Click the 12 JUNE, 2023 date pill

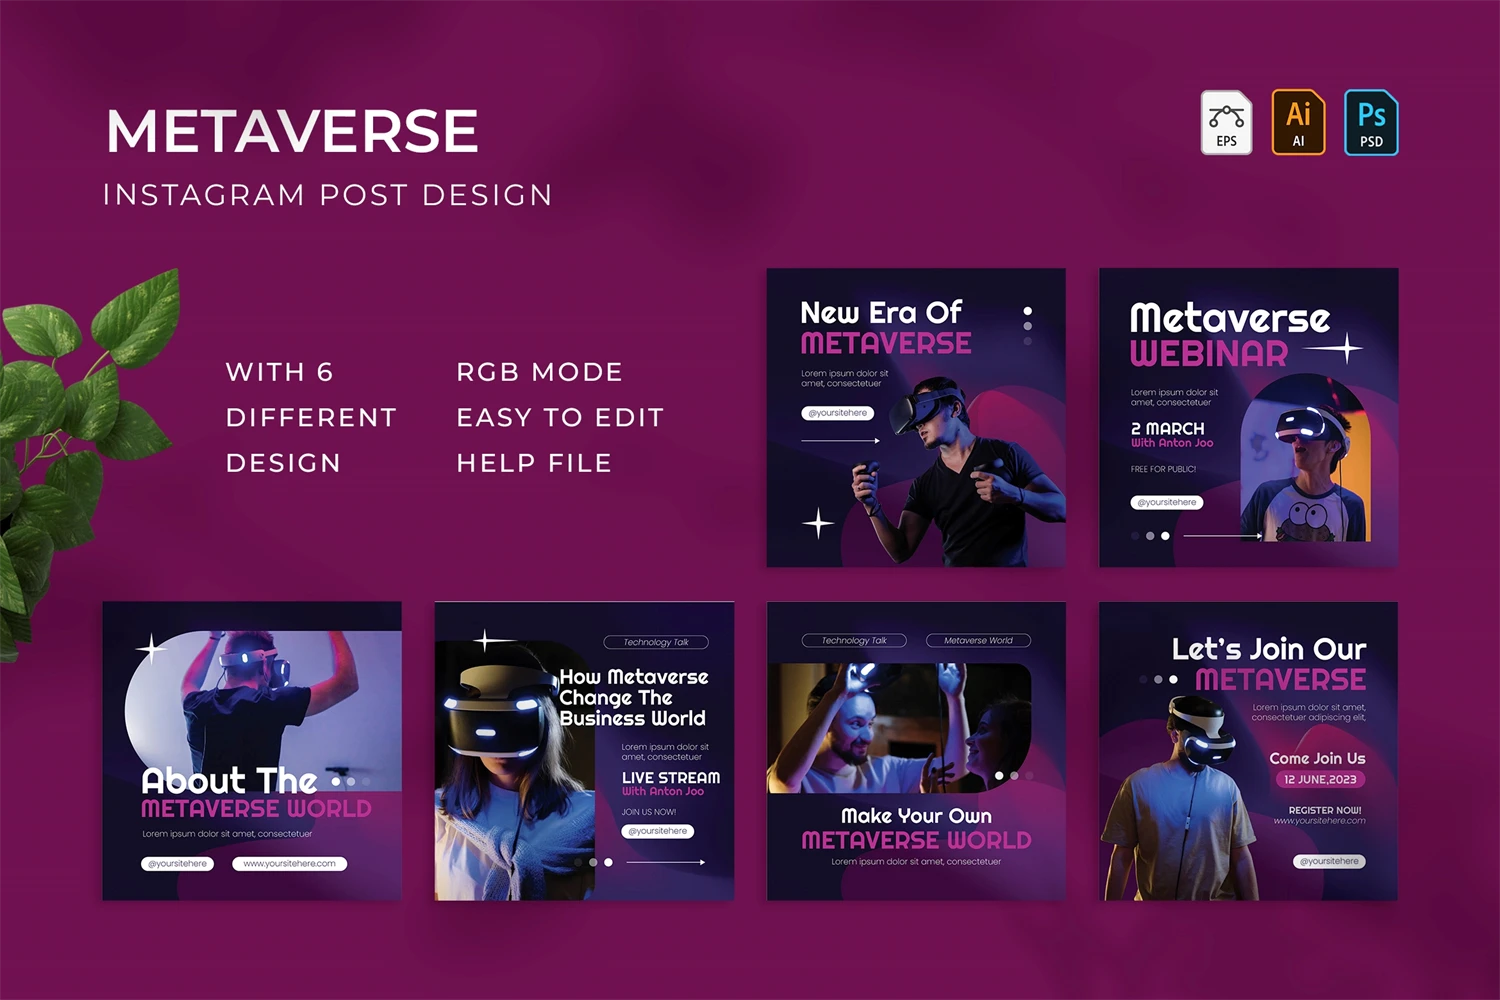(1320, 779)
